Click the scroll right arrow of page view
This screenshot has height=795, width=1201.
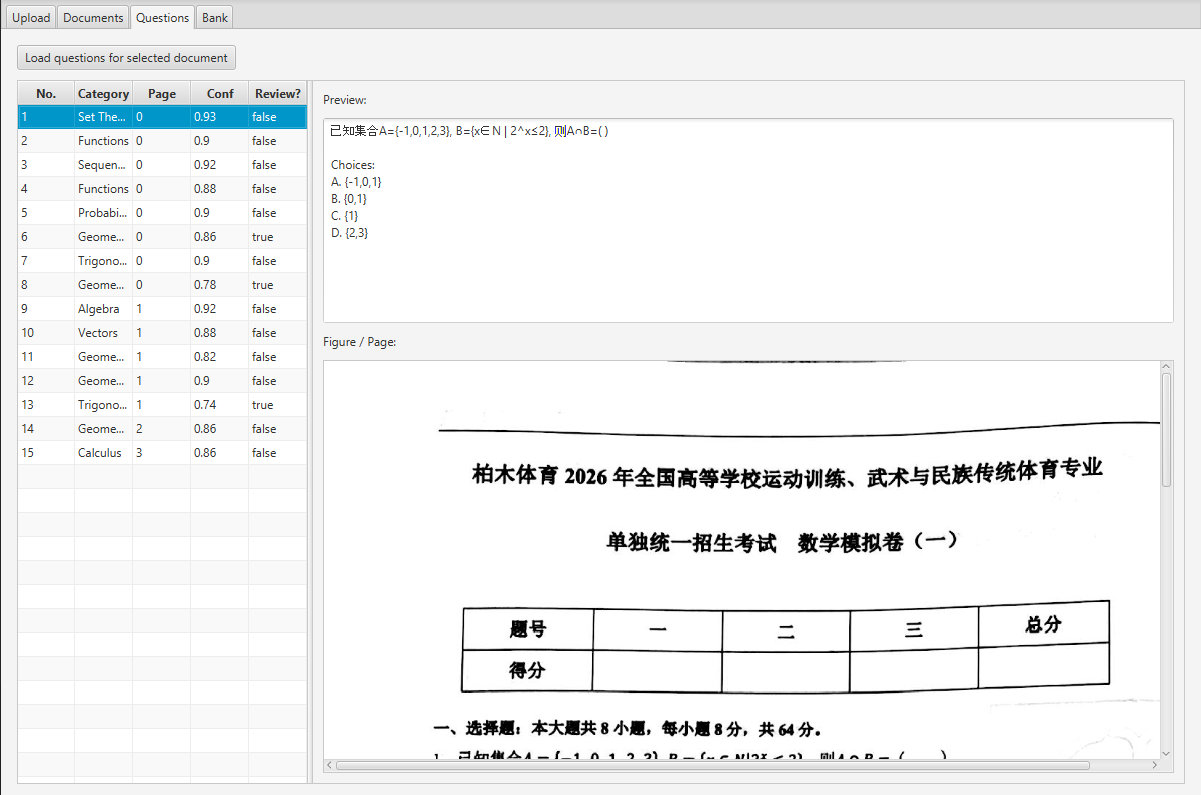click(x=1154, y=765)
